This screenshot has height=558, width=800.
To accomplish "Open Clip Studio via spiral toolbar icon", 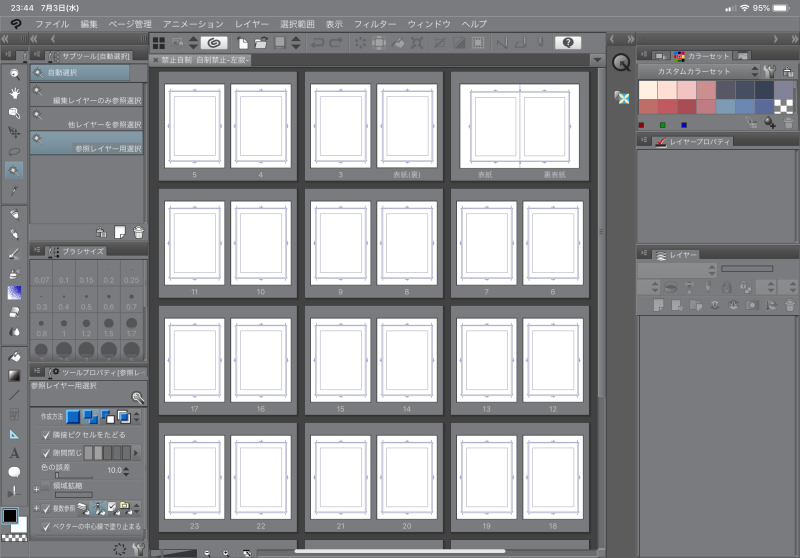I will (x=214, y=43).
